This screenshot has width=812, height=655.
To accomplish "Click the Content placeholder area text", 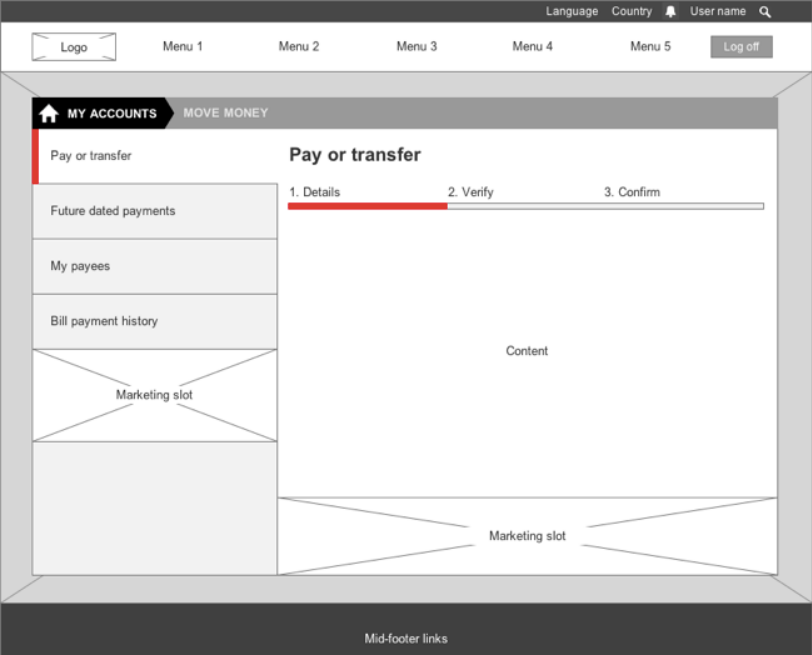I will pyautogui.click(x=527, y=351).
